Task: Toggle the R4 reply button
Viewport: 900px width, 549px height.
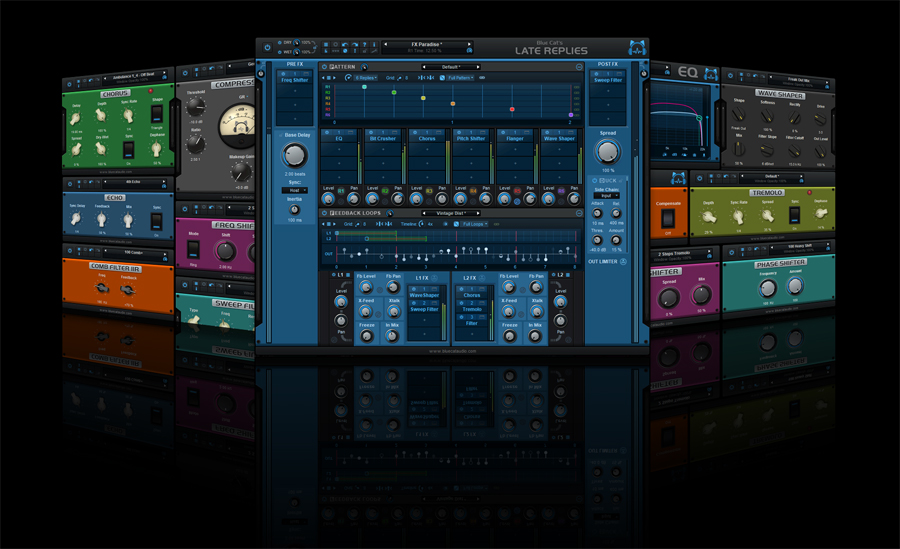Action: 474,191
